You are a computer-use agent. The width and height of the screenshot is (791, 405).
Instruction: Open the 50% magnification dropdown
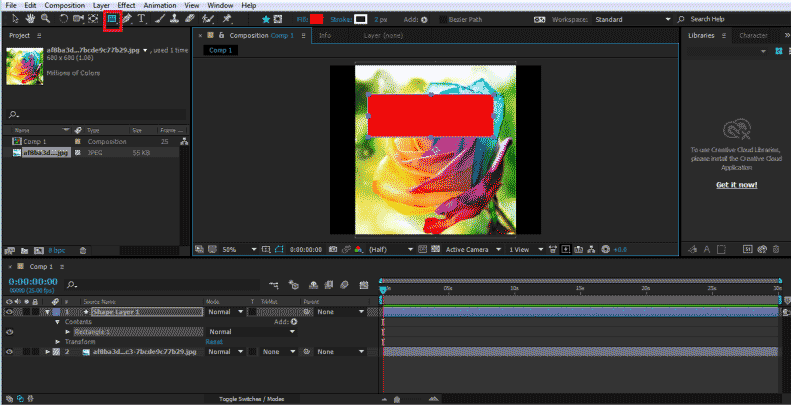pyautogui.click(x=240, y=249)
